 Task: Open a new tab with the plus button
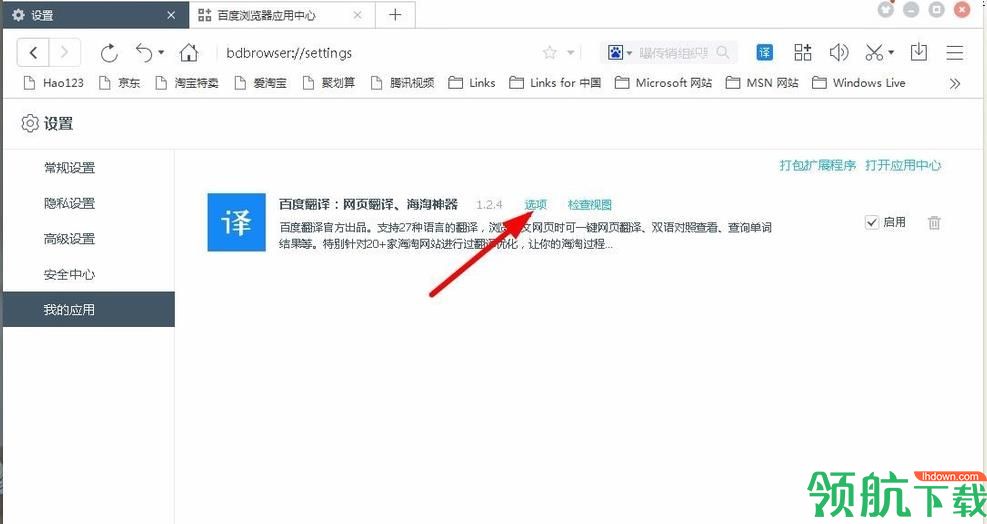click(x=395, y=14)
